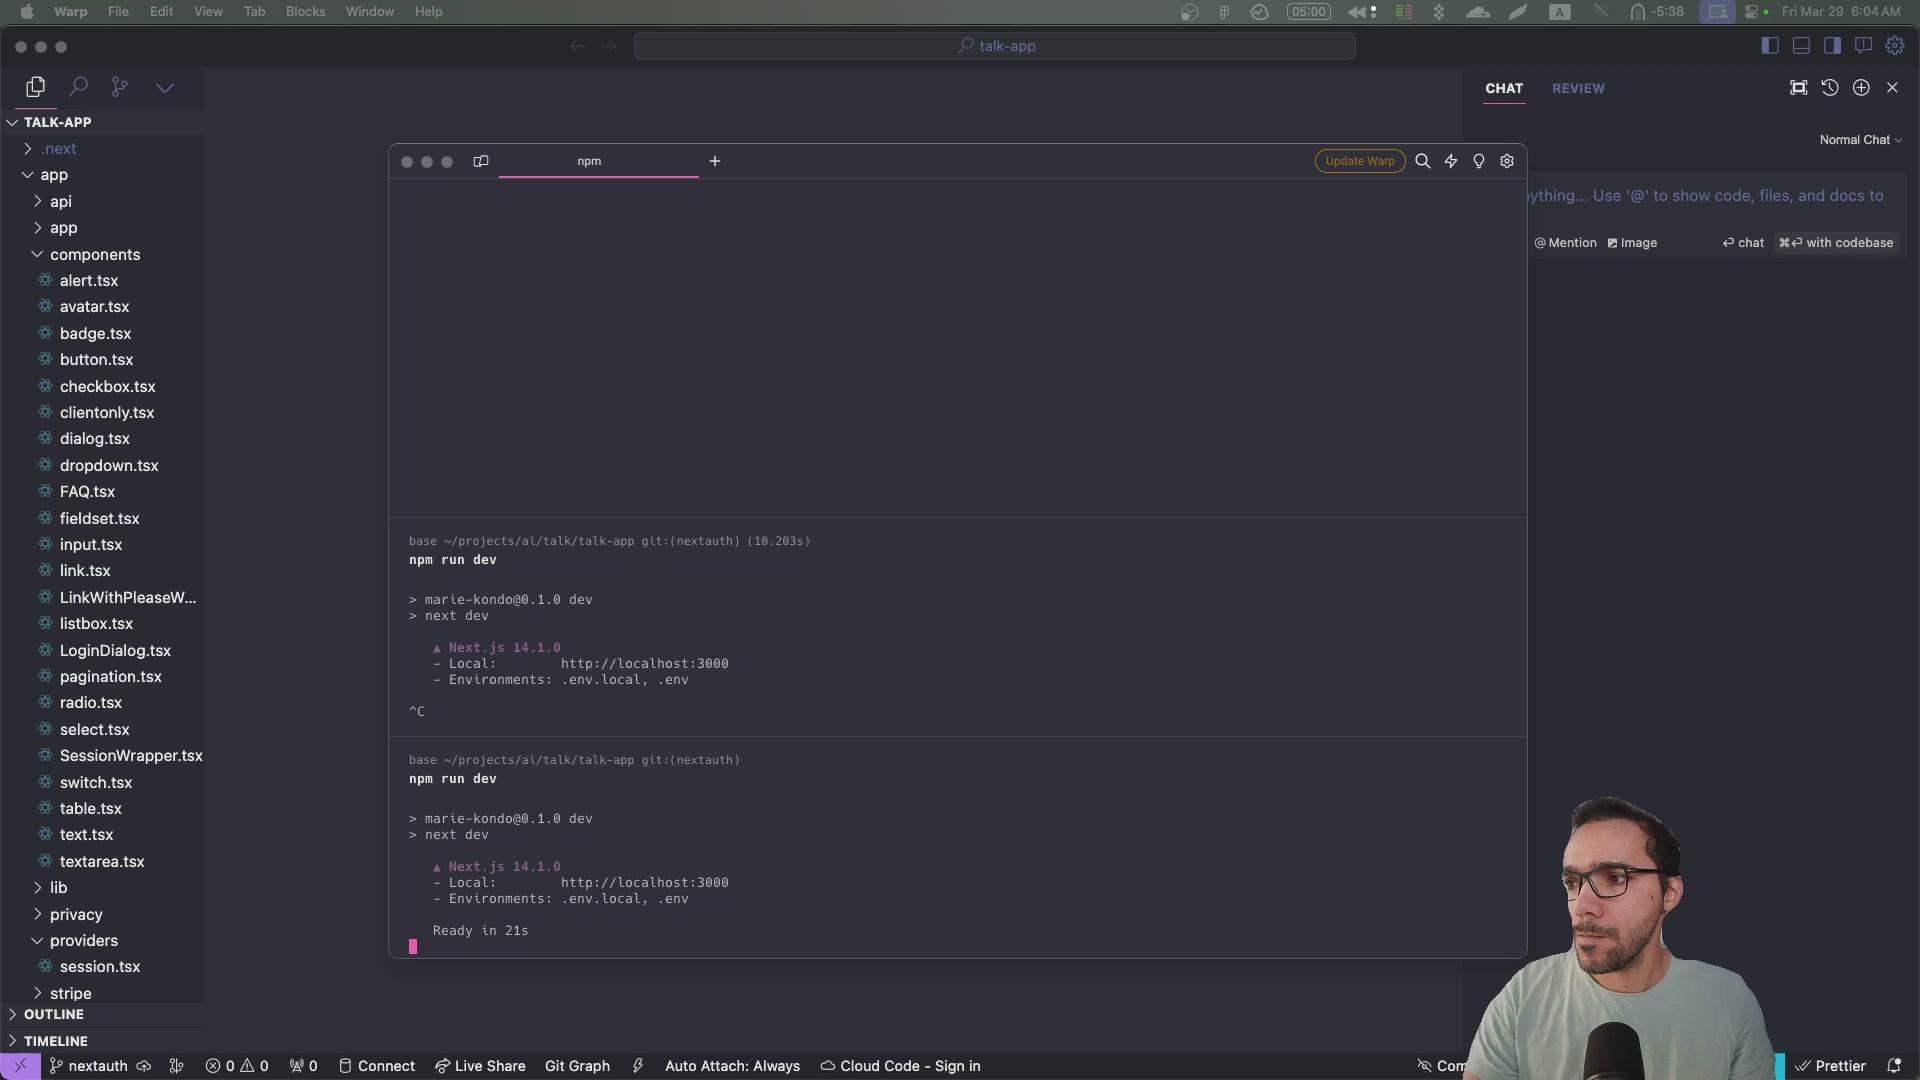The image size is (1920, 1080).
Task: Switch to the REVIEW tab
Action: point(1578,88)
